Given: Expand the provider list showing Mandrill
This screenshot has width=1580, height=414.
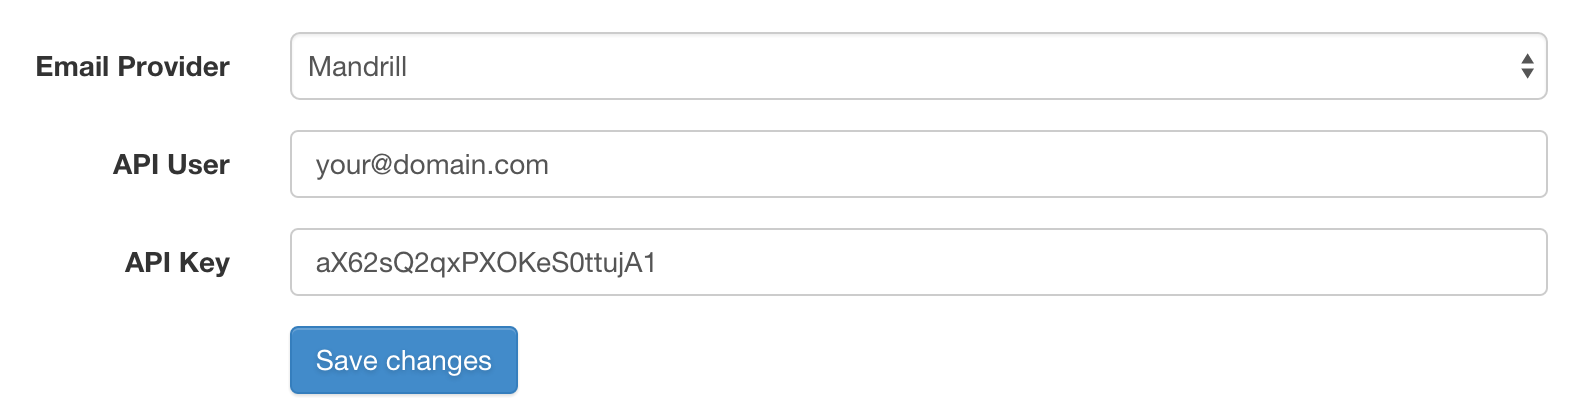Looking at the screenshot, I should click(x=918, y=66).
